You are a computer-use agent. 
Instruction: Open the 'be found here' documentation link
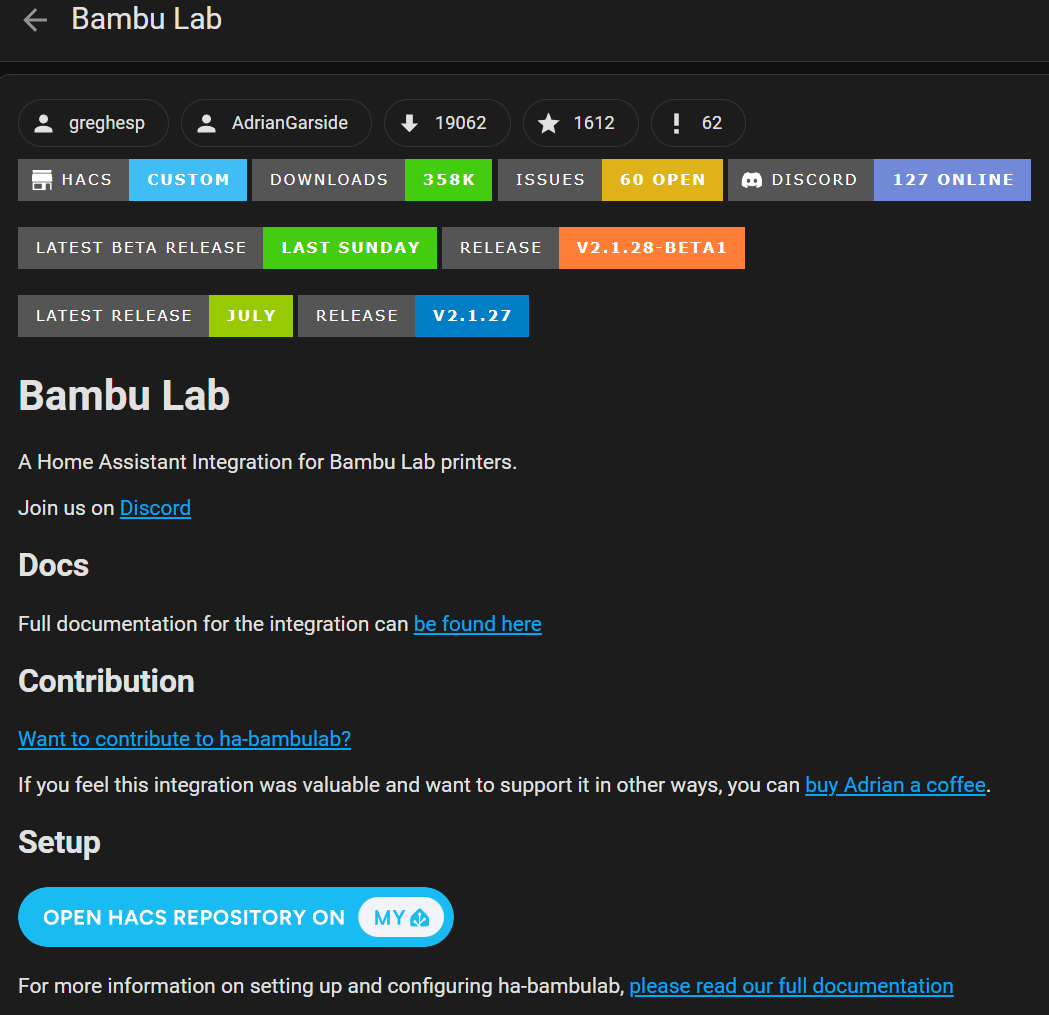[478, 624]
